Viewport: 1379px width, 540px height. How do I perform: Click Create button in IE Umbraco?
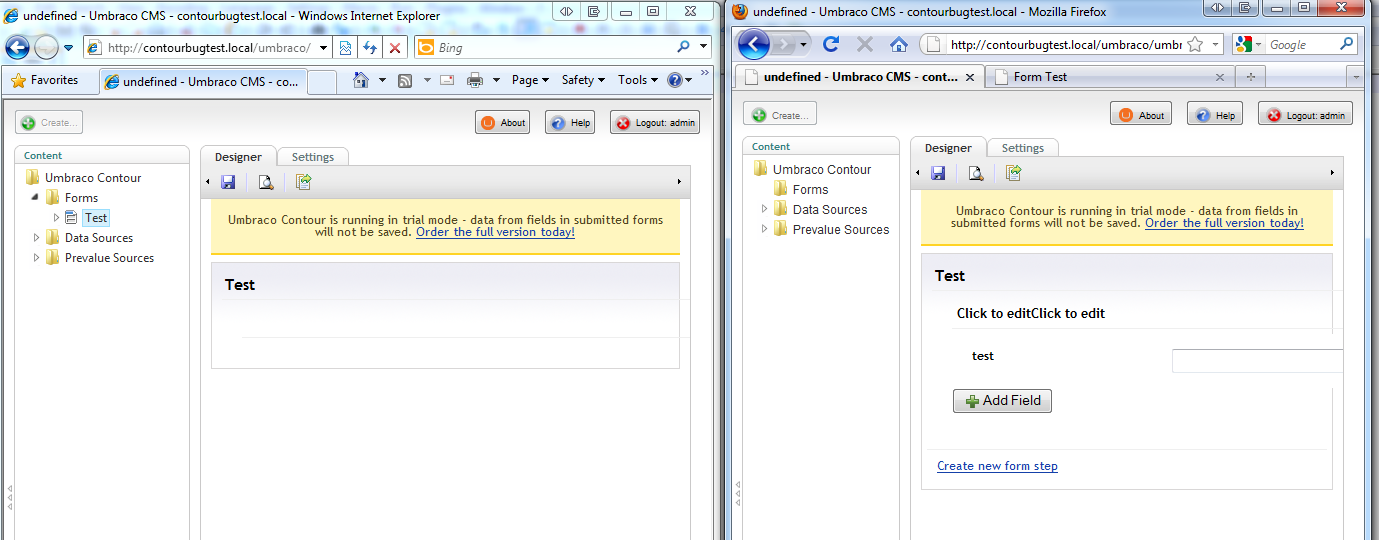(49, 123)
